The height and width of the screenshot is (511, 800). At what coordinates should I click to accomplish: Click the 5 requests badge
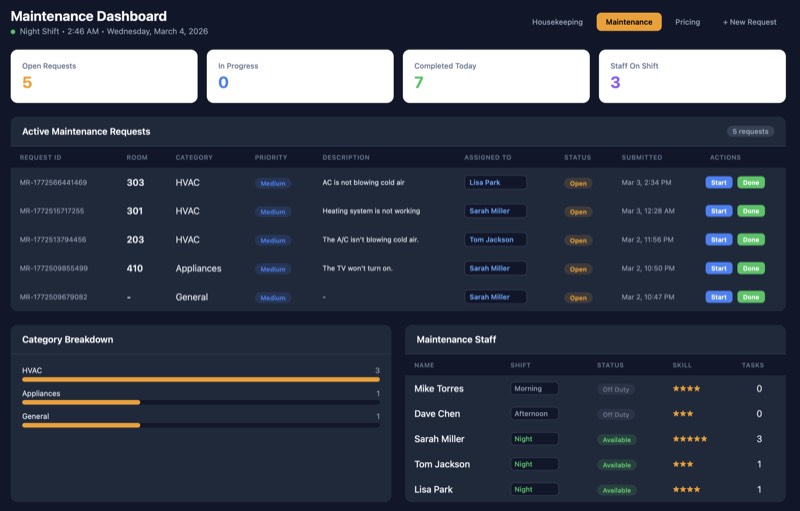tap(750, 132)
